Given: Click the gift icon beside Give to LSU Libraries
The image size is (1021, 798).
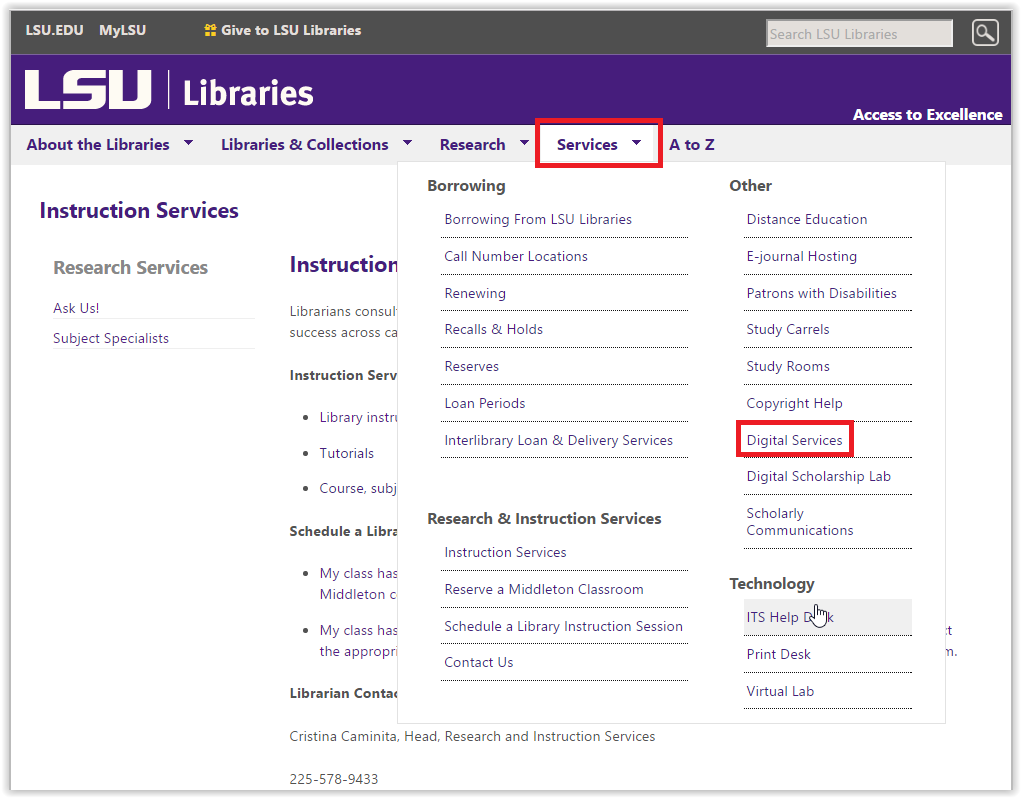Looking at the screenshot, I should coord(210,30).
